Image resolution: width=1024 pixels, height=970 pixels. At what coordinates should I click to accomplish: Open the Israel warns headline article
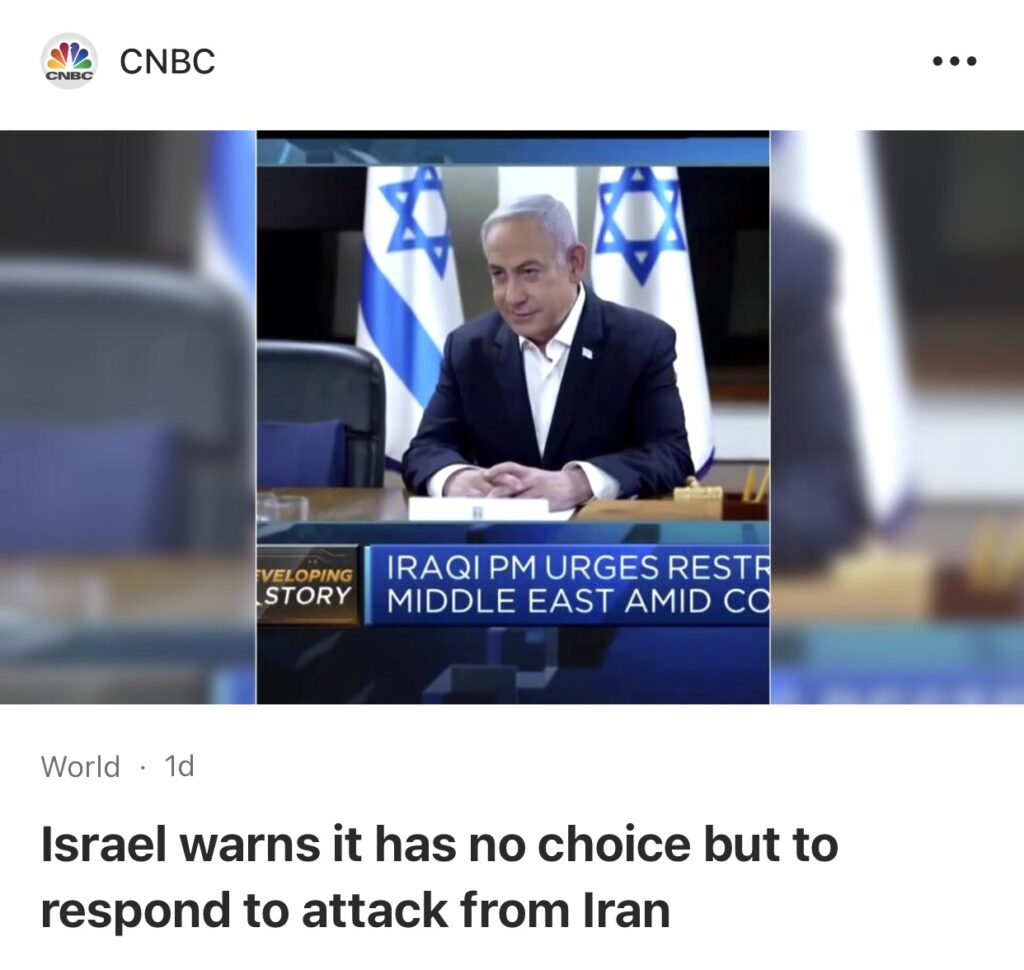[x=439, y=876]
